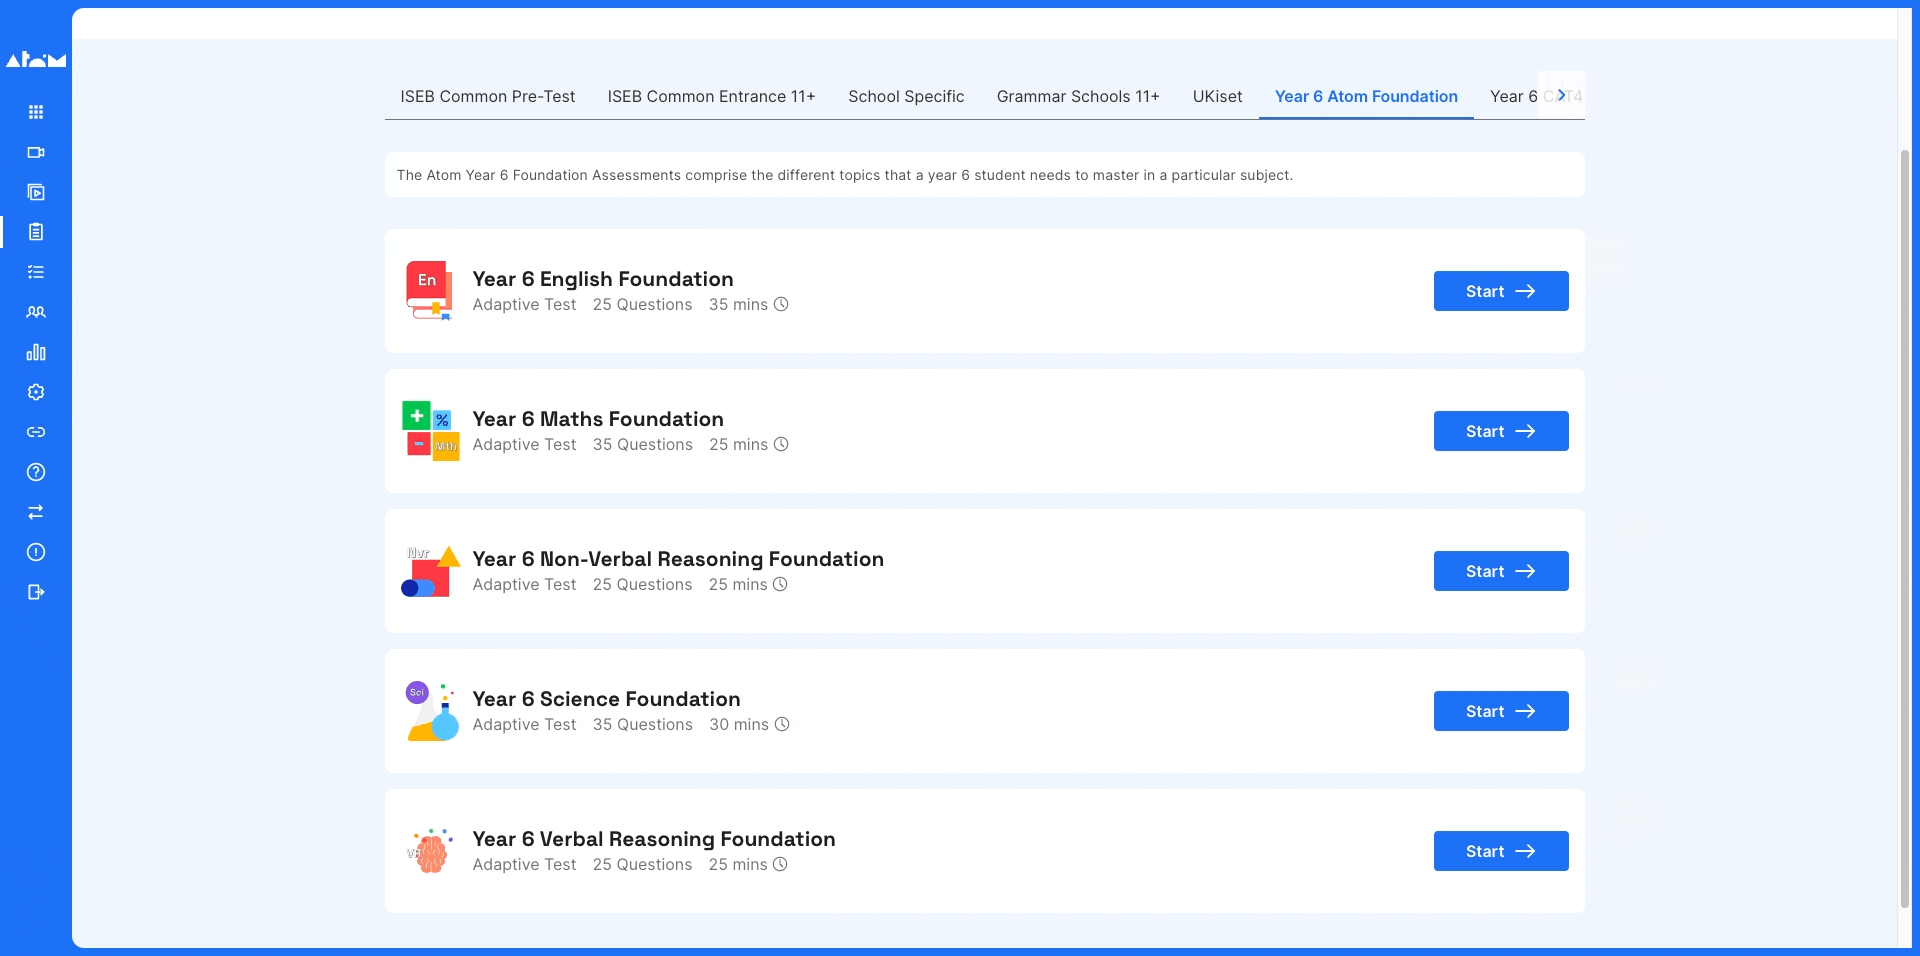The image size is (1920, 956).
Task: Click the Year 6 English Foundation title
Action: pyautogui.click(x=603, y=279)
